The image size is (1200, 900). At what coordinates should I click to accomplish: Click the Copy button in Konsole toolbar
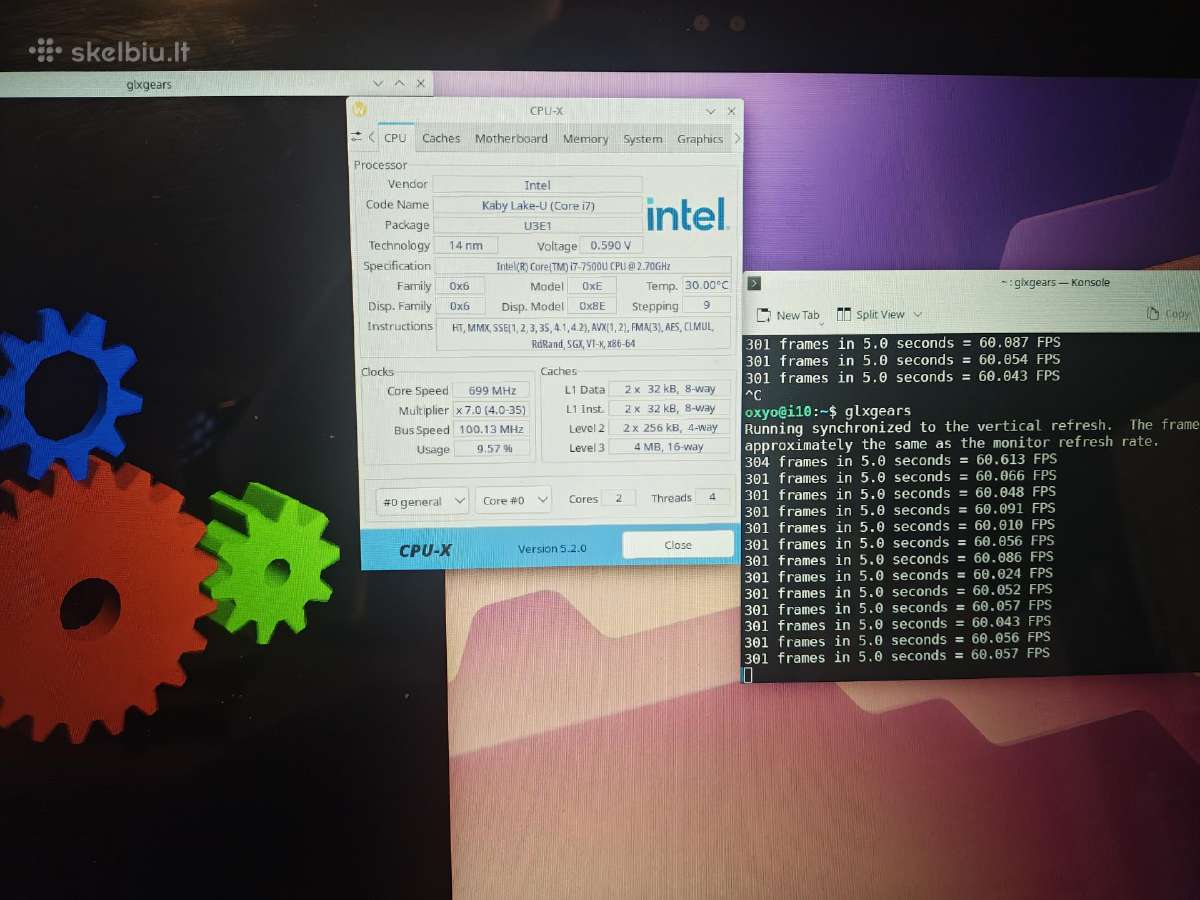point(1169,314)
